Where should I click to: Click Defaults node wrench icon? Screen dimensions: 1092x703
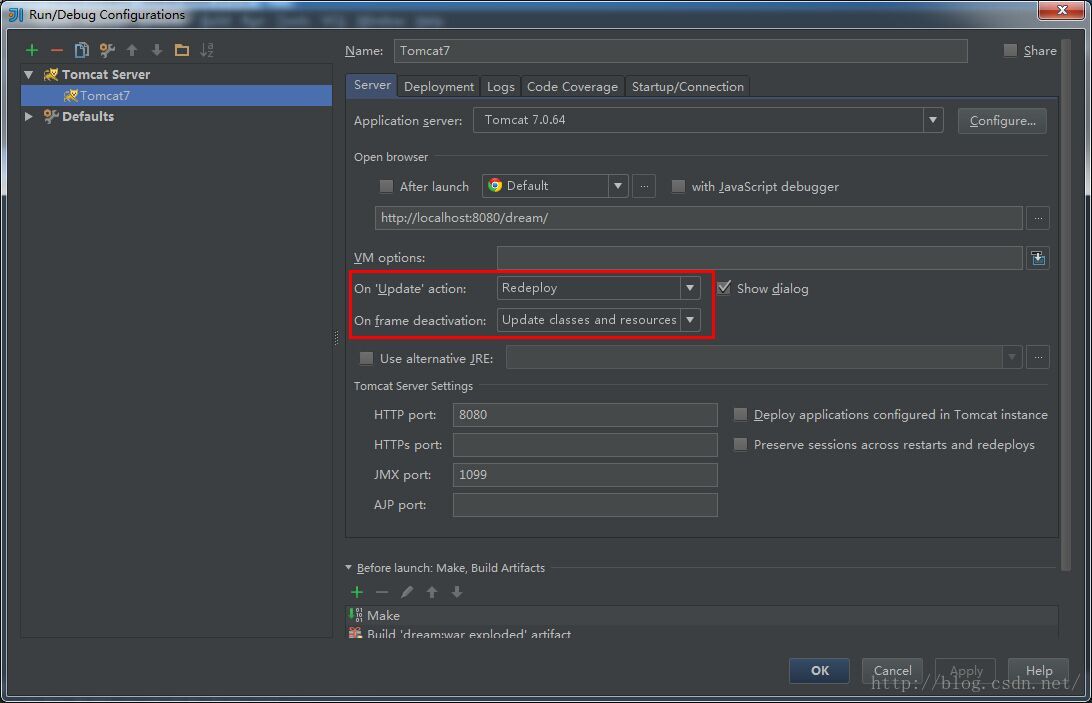pyautogui.click(x=51, y=116)
